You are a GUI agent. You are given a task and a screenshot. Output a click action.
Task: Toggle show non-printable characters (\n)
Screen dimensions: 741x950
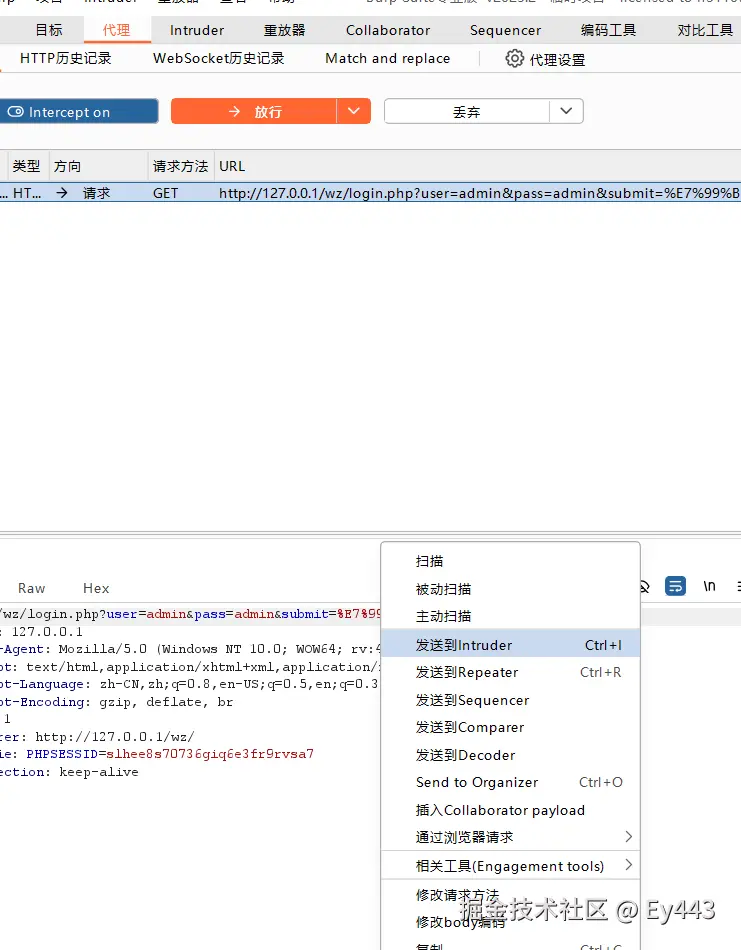click(x=709, y=586)
